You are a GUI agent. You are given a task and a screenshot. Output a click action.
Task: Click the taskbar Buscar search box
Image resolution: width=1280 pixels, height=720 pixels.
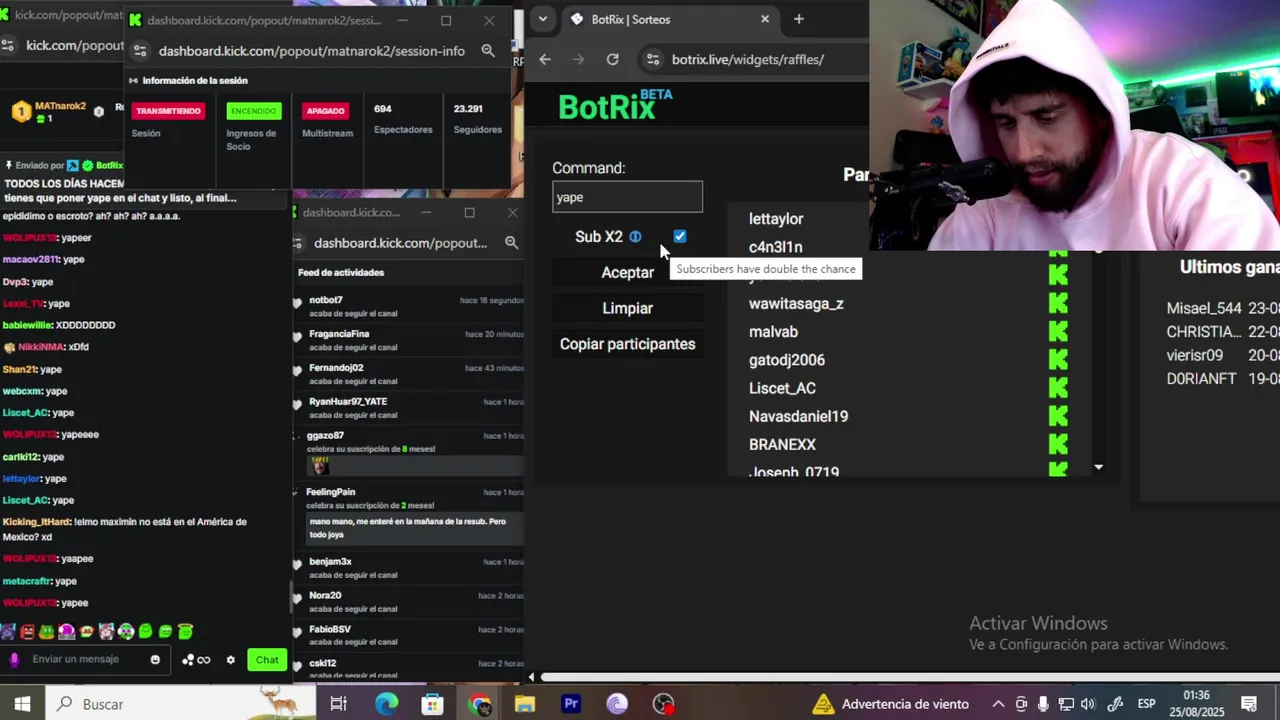pos(180,704)
